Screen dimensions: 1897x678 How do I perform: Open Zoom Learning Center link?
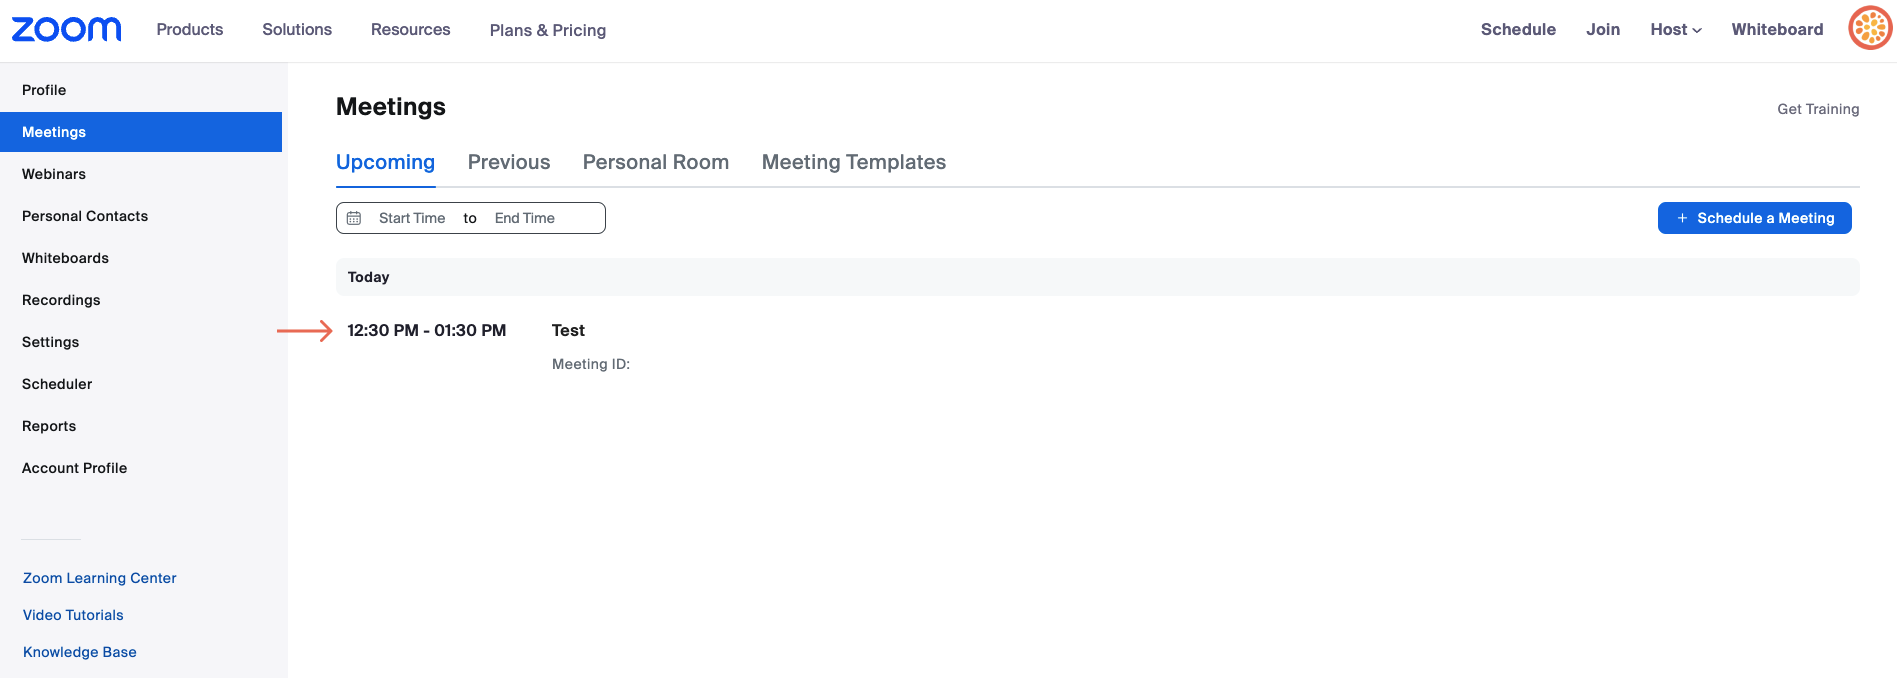(100, 578)
